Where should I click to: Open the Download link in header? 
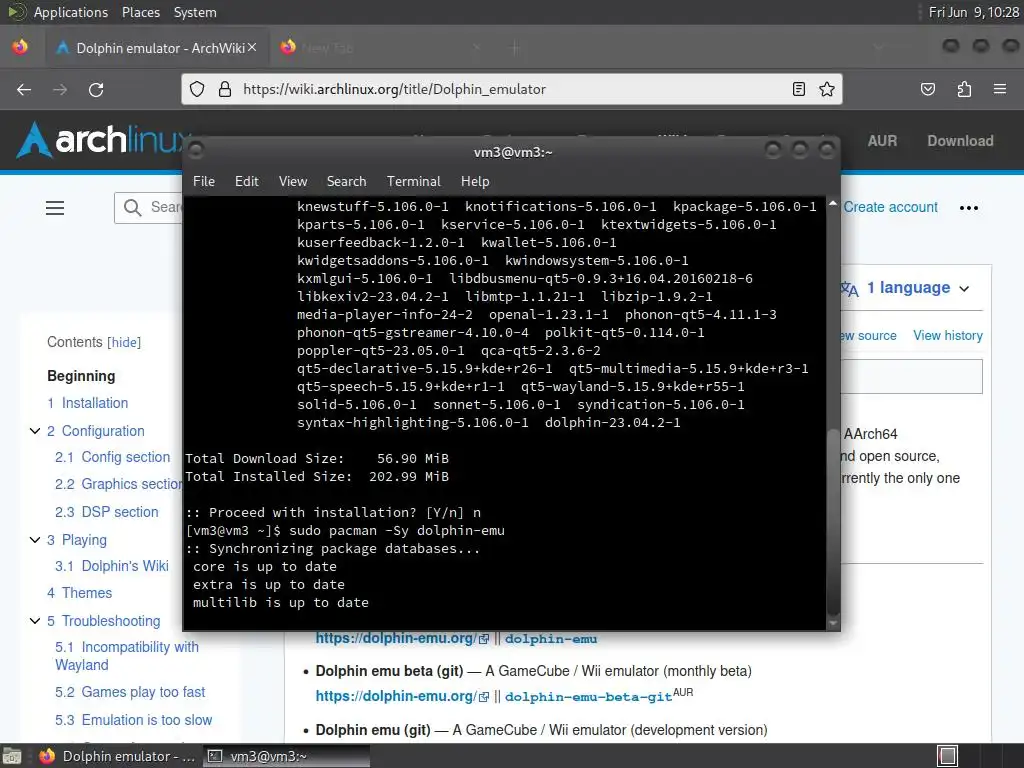click(960, 141)
